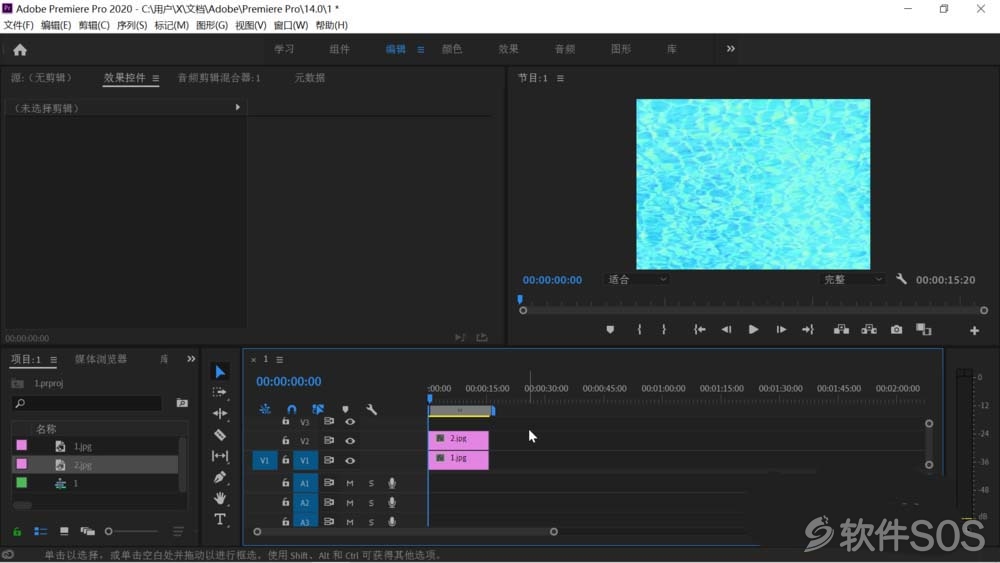This screenshot has height=563, width=1000.
Task: Open the Media Browser tab
Action: 101,359
